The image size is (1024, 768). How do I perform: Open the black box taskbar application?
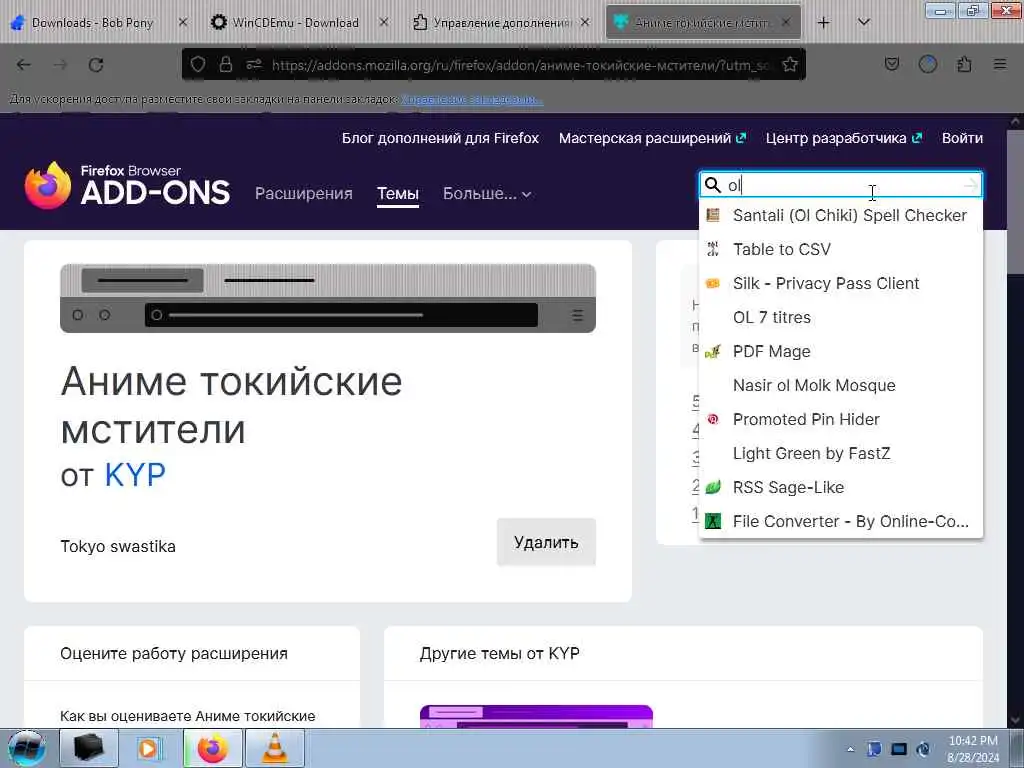point(89,748)
